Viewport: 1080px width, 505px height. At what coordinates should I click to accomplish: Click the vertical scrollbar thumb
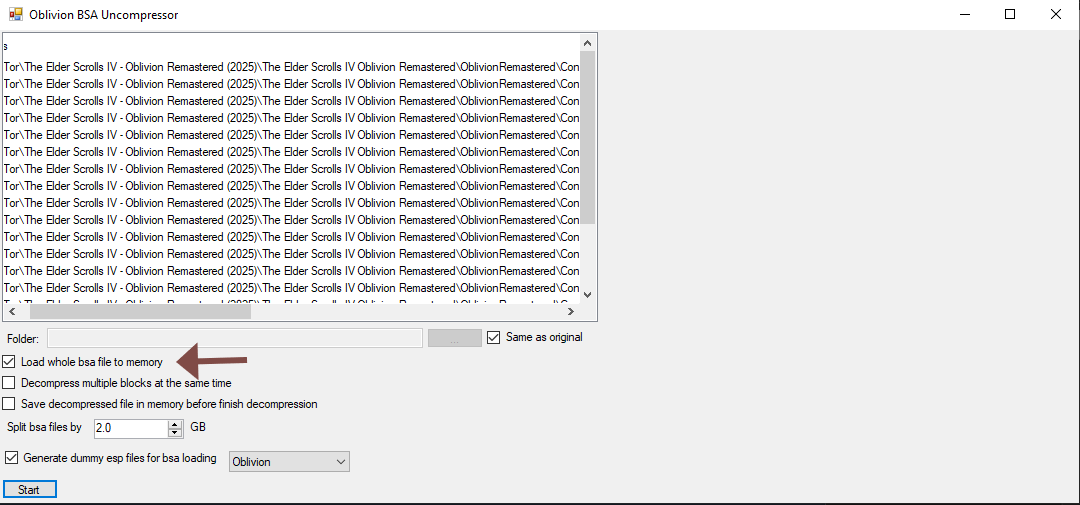pos(588,138)
